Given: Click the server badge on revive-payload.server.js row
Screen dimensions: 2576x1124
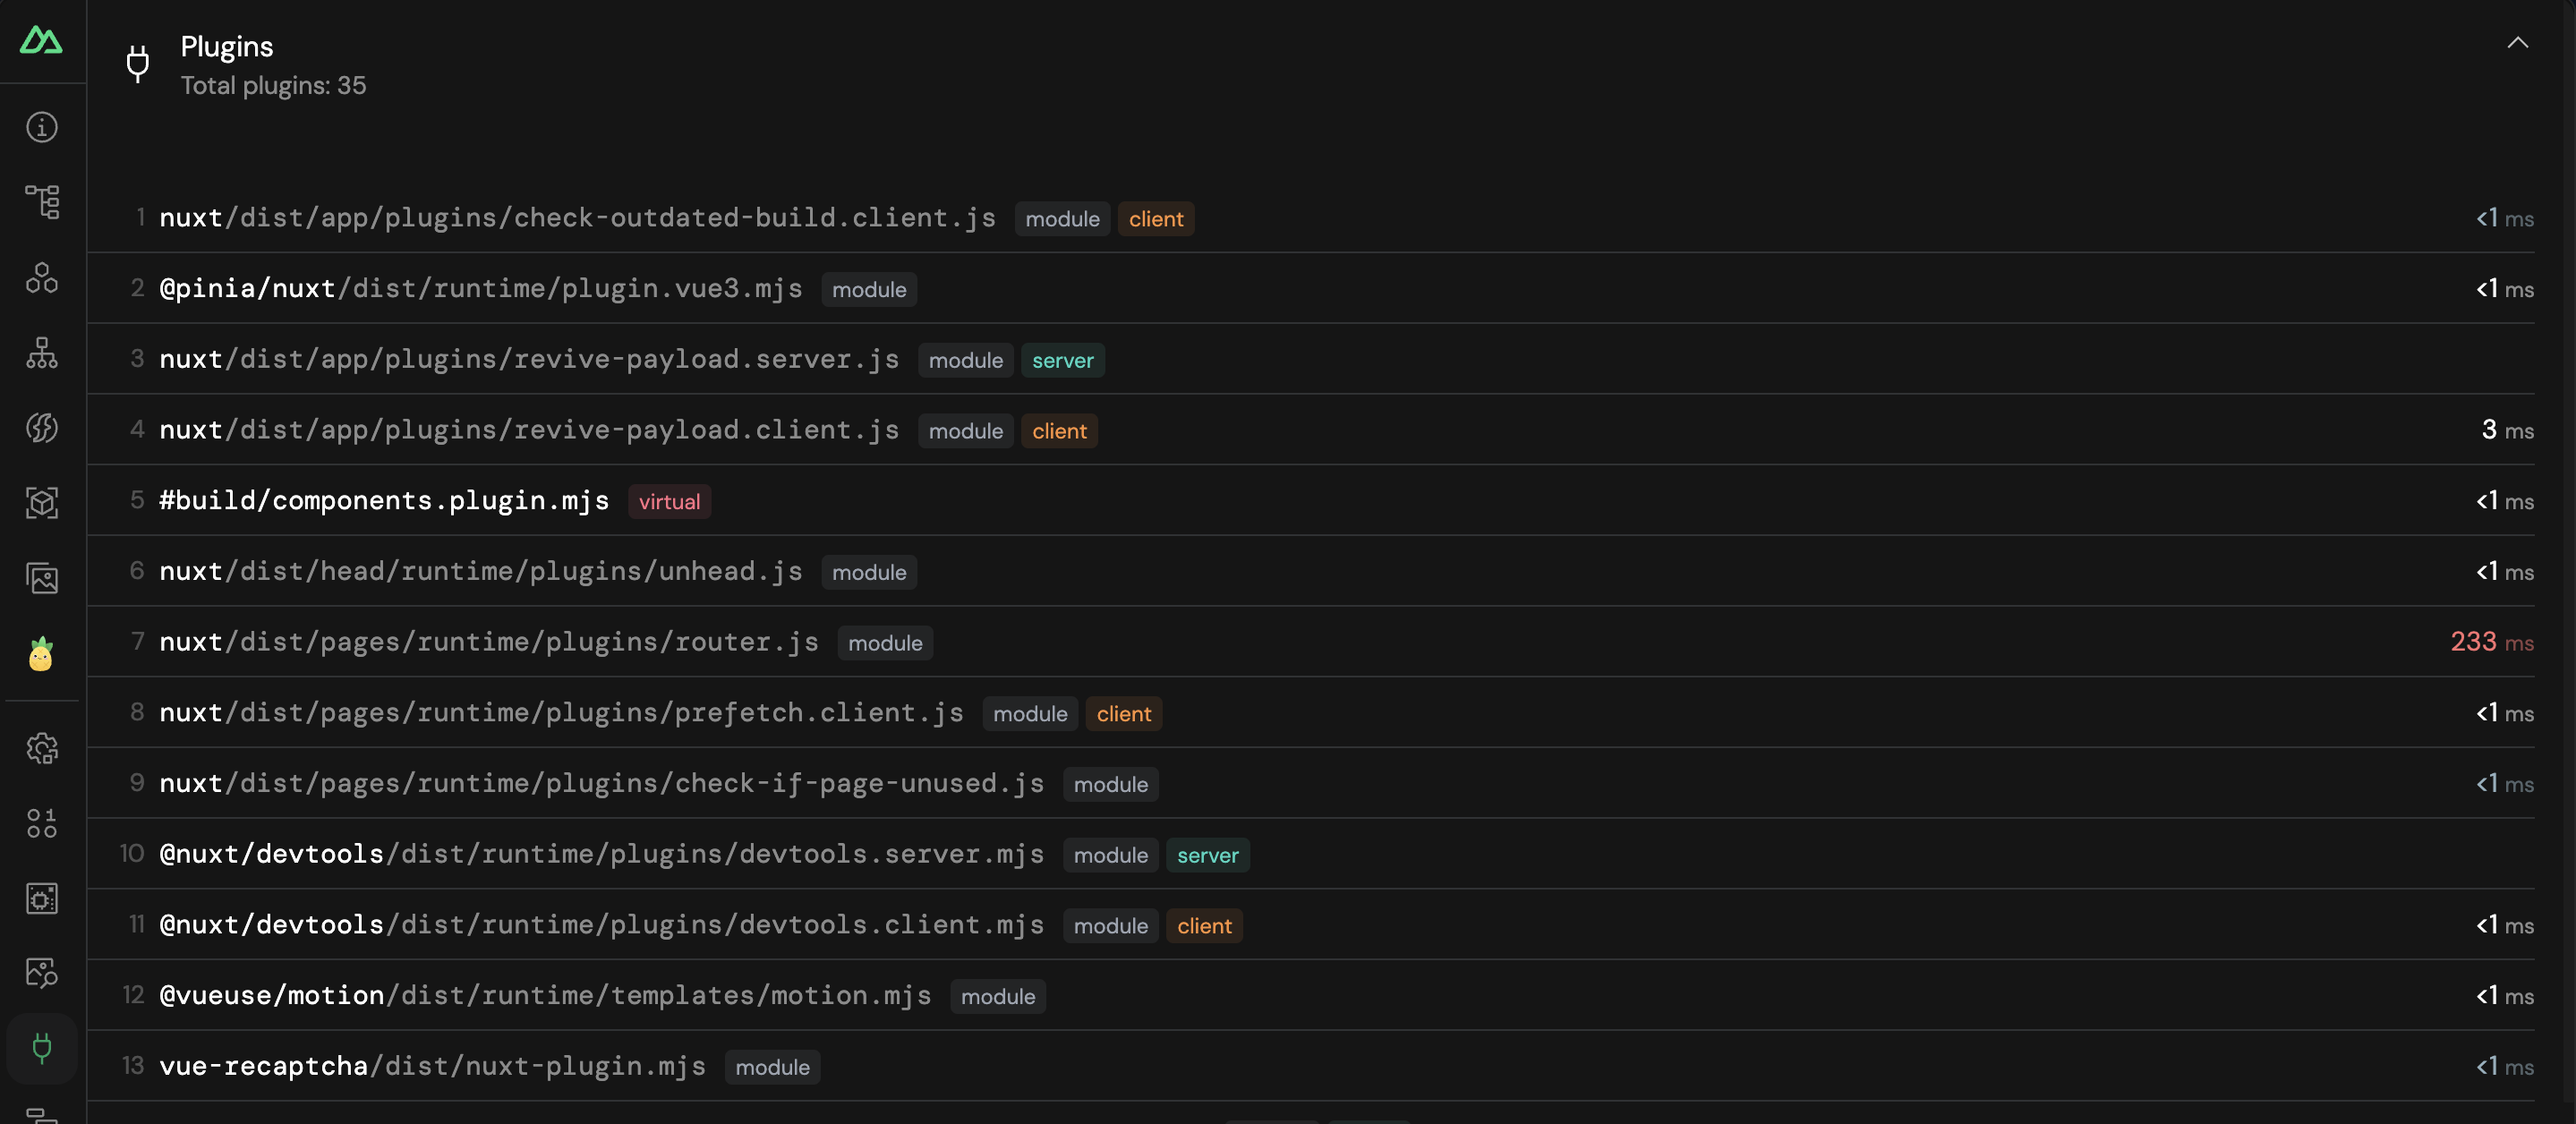Looking at the screenshot, I should coord(1062,361).
